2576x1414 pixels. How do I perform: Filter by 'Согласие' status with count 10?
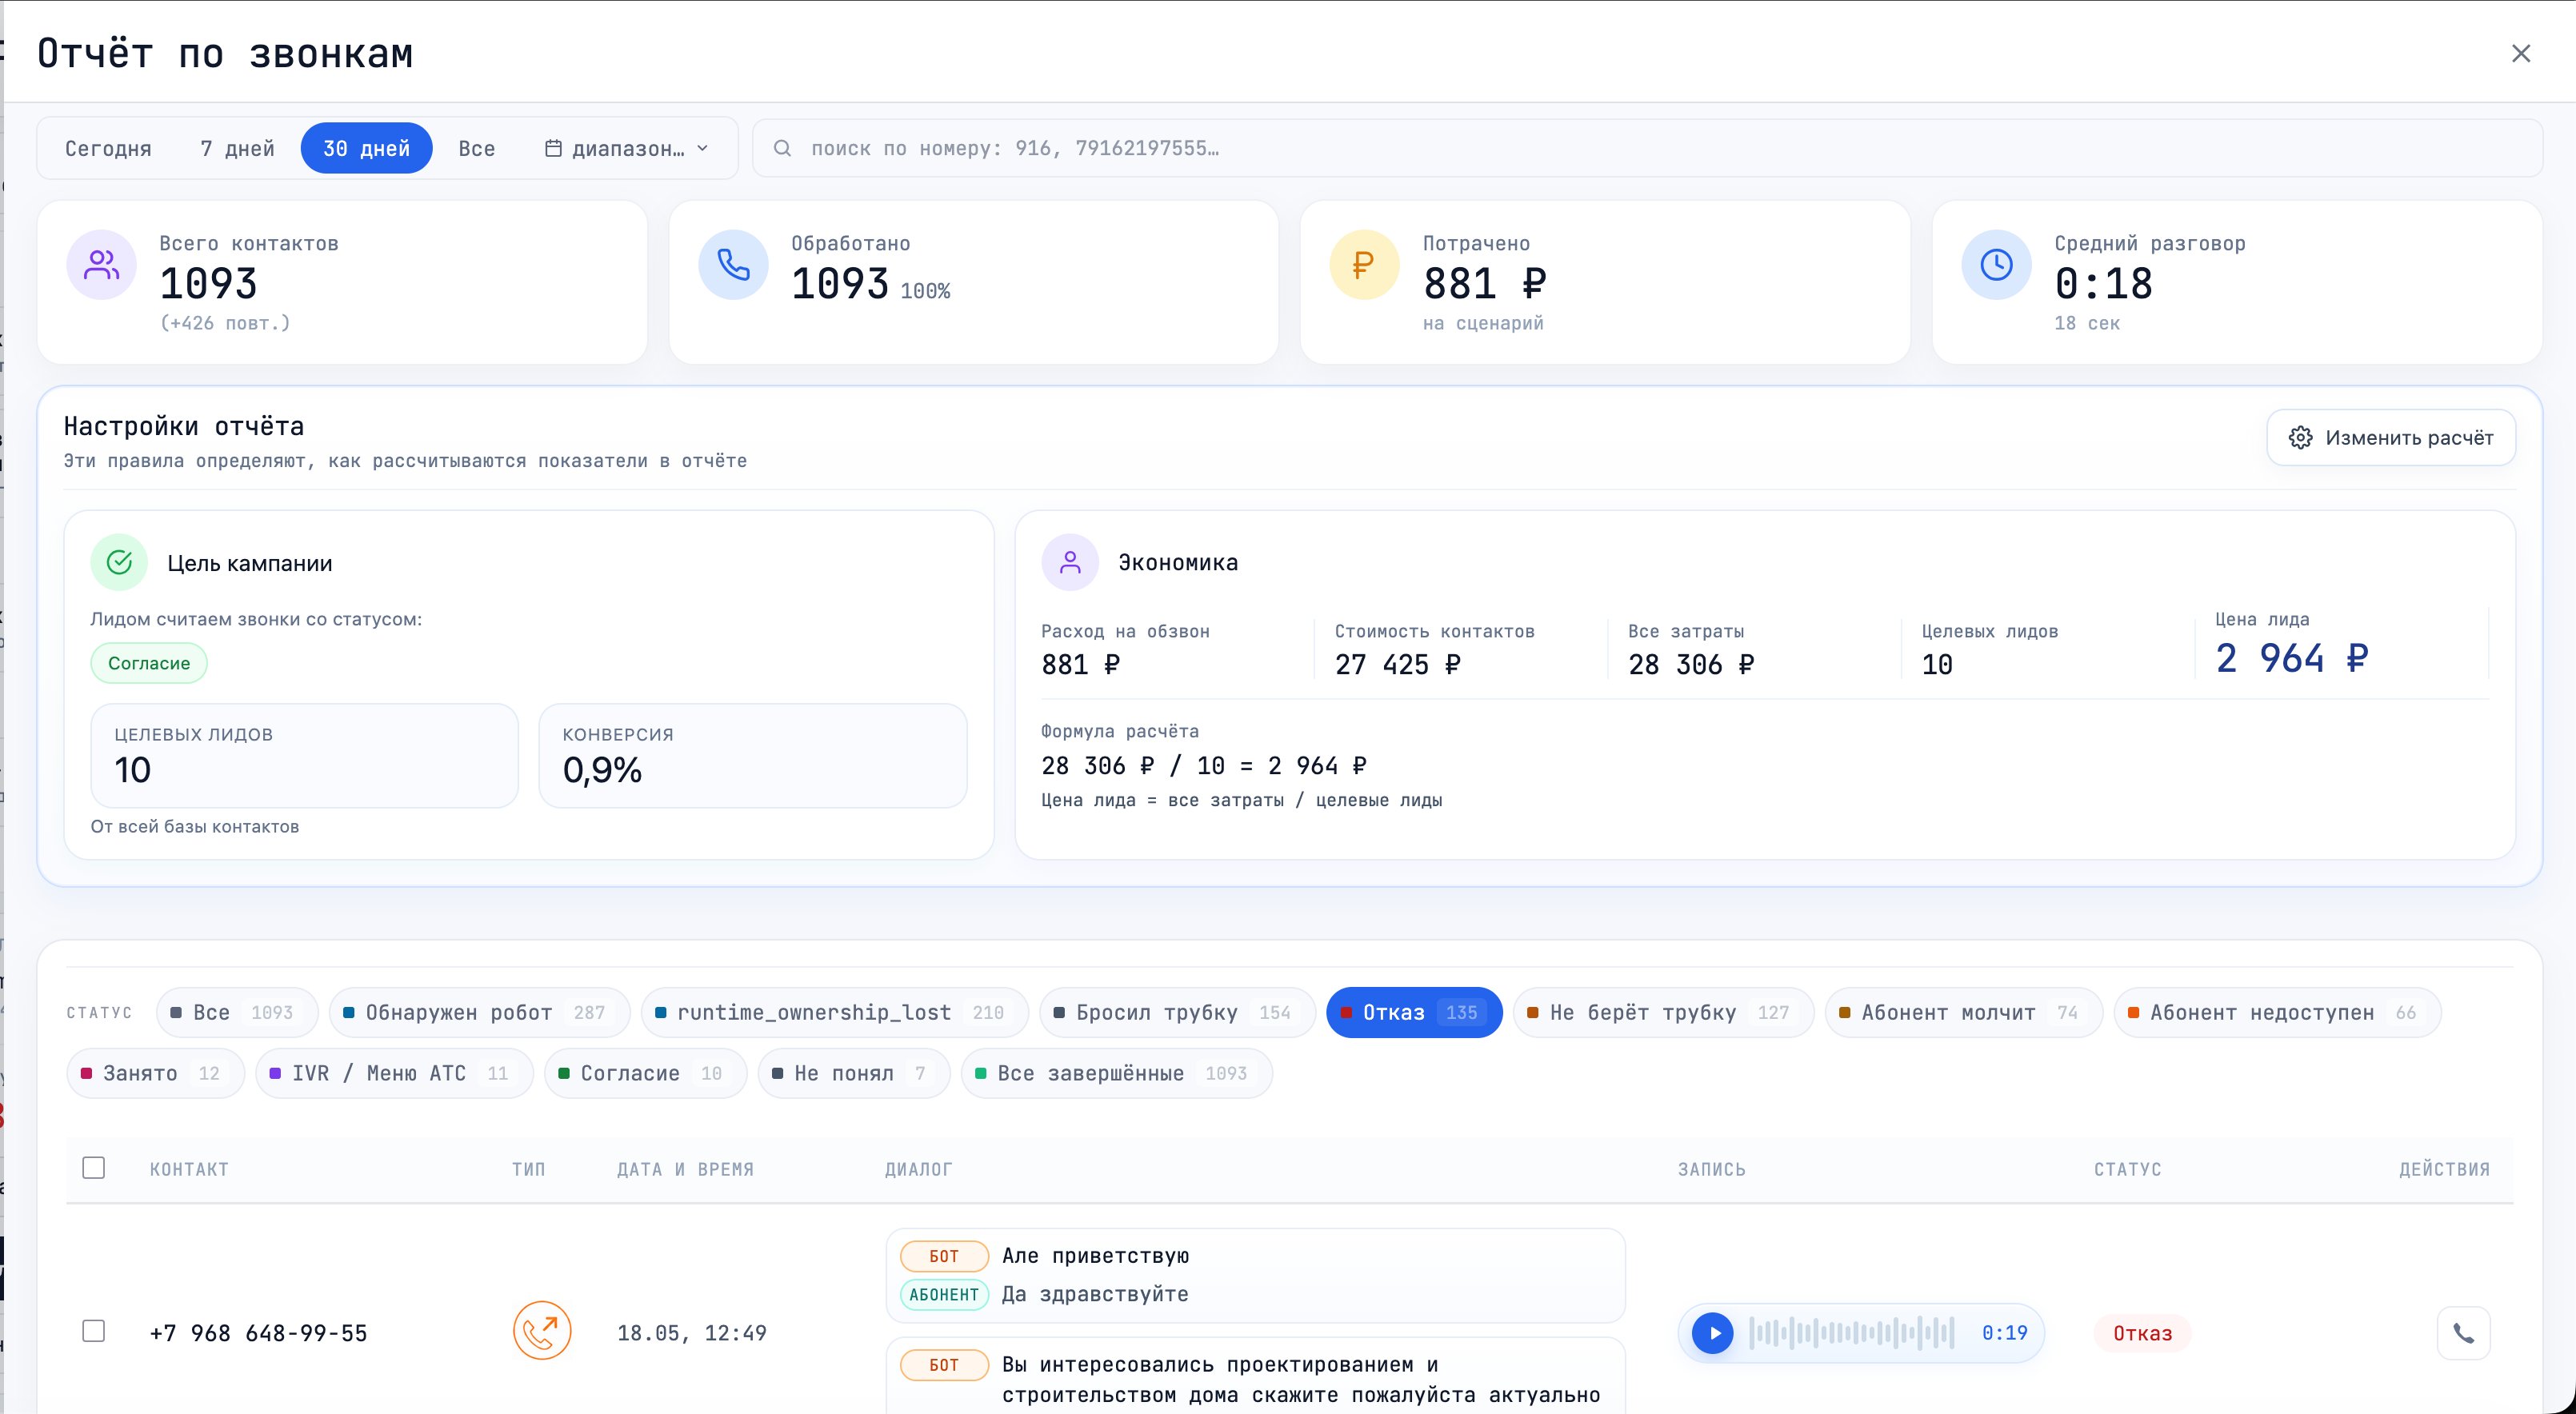click(645, 1073)
